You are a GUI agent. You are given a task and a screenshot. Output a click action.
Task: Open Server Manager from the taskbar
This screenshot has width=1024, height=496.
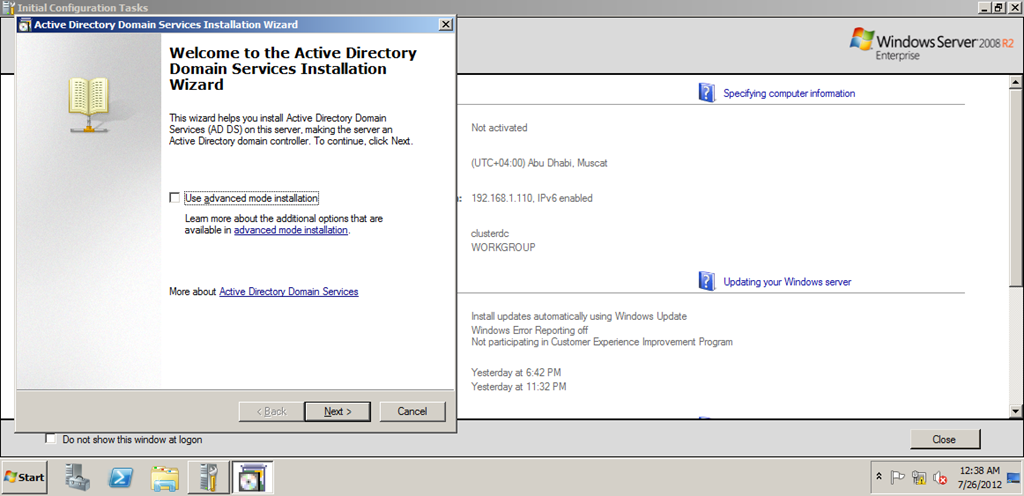click(78, 478)
